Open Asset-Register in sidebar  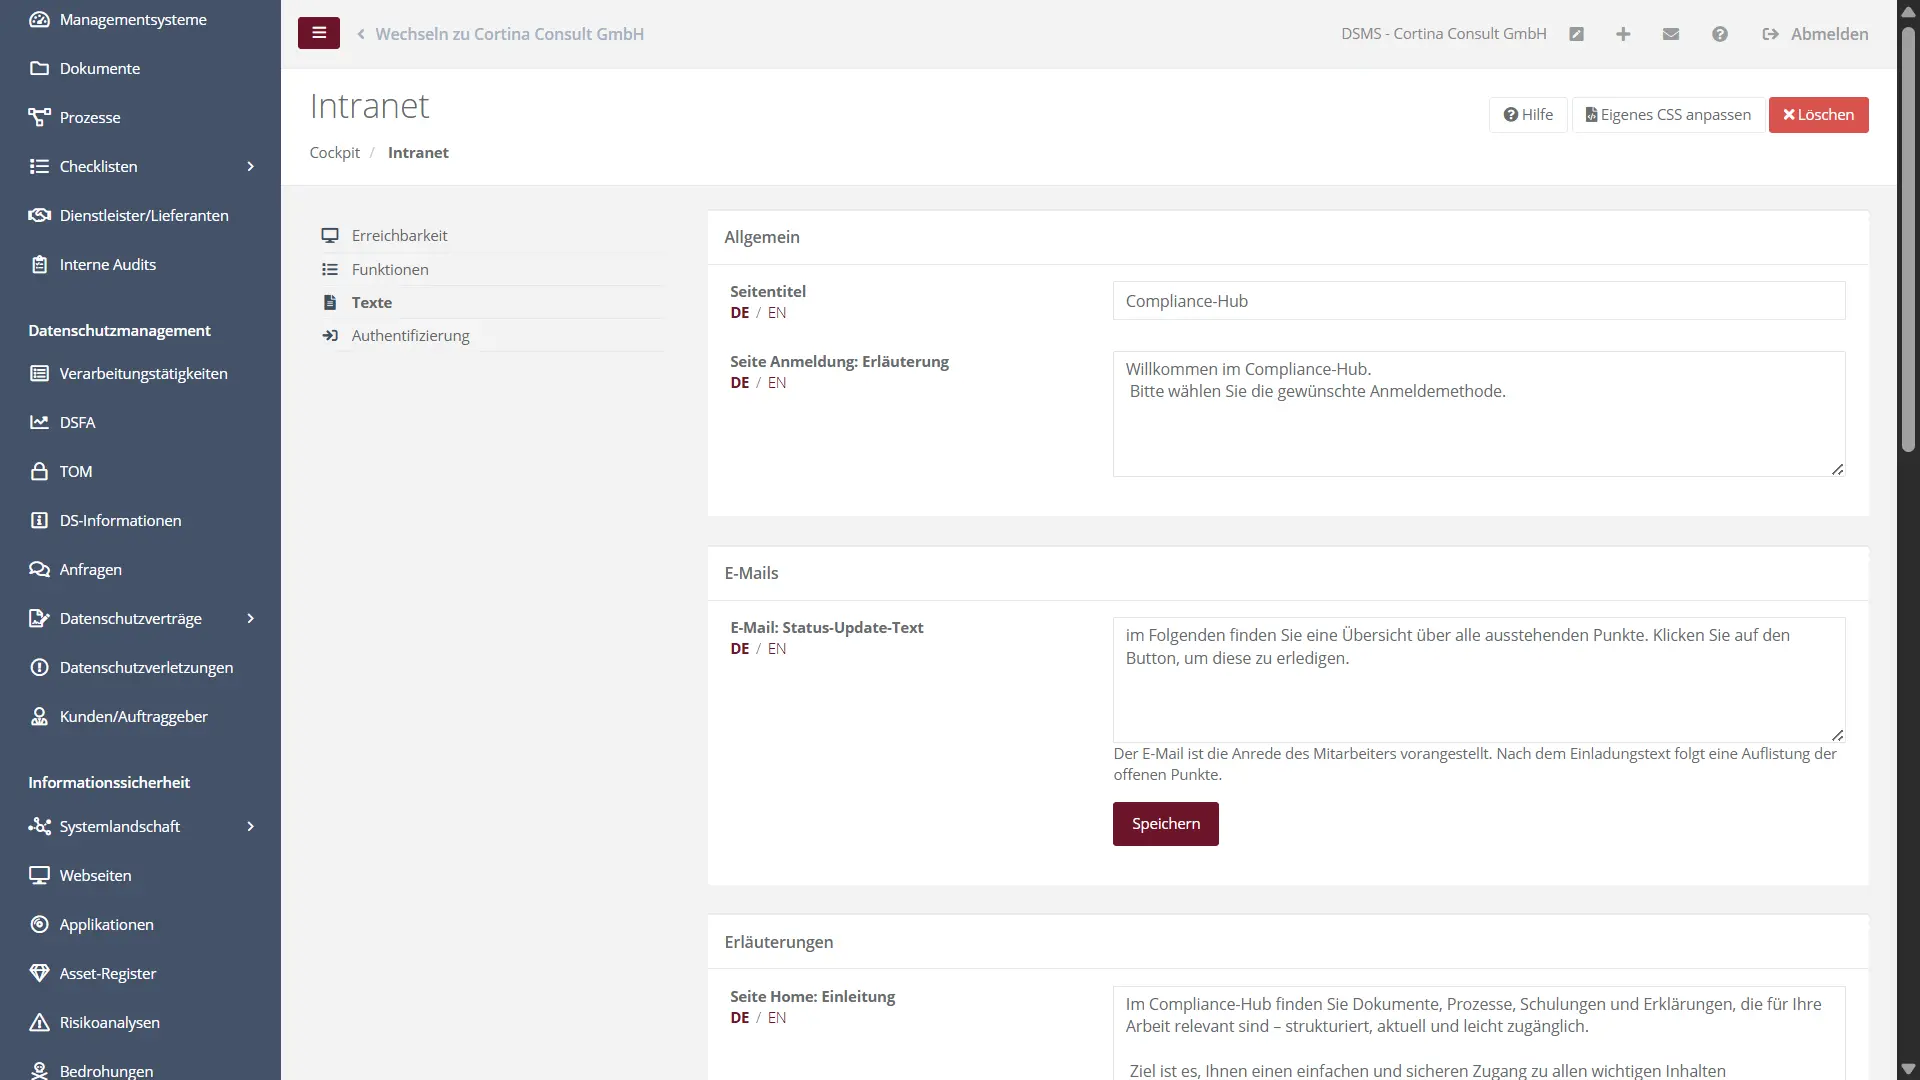[x=107, y=973]
